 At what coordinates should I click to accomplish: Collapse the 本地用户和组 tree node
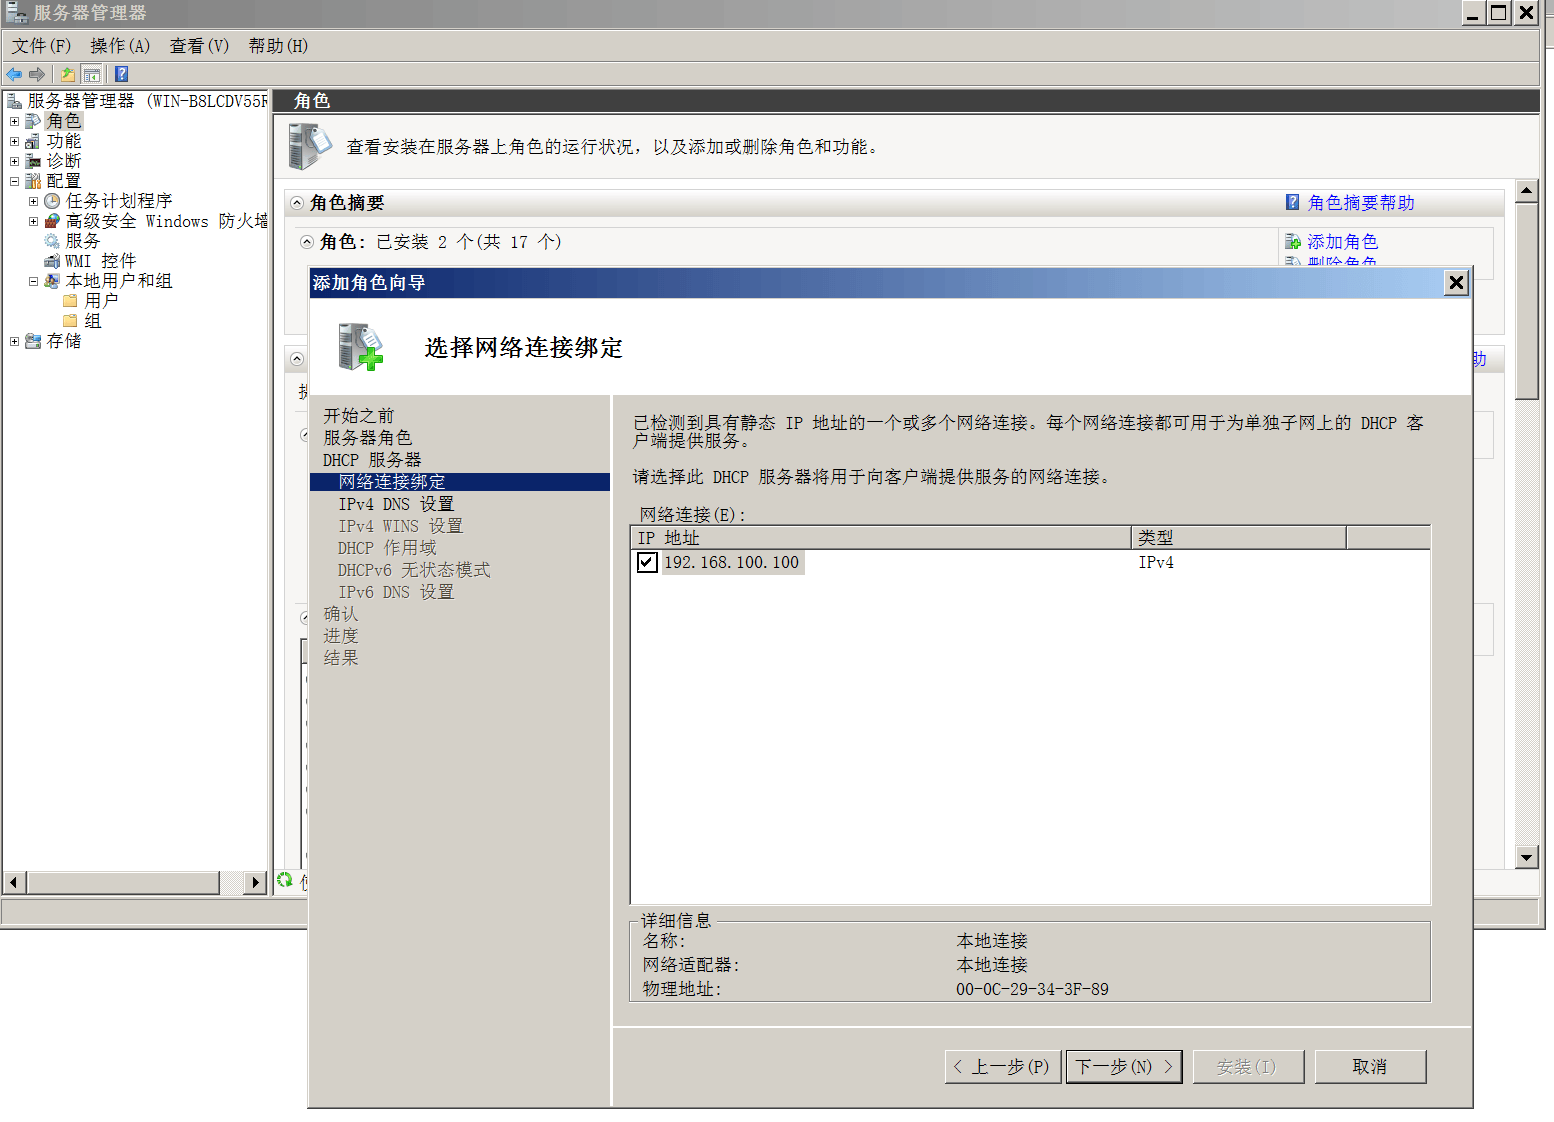(x=33, y=281)
